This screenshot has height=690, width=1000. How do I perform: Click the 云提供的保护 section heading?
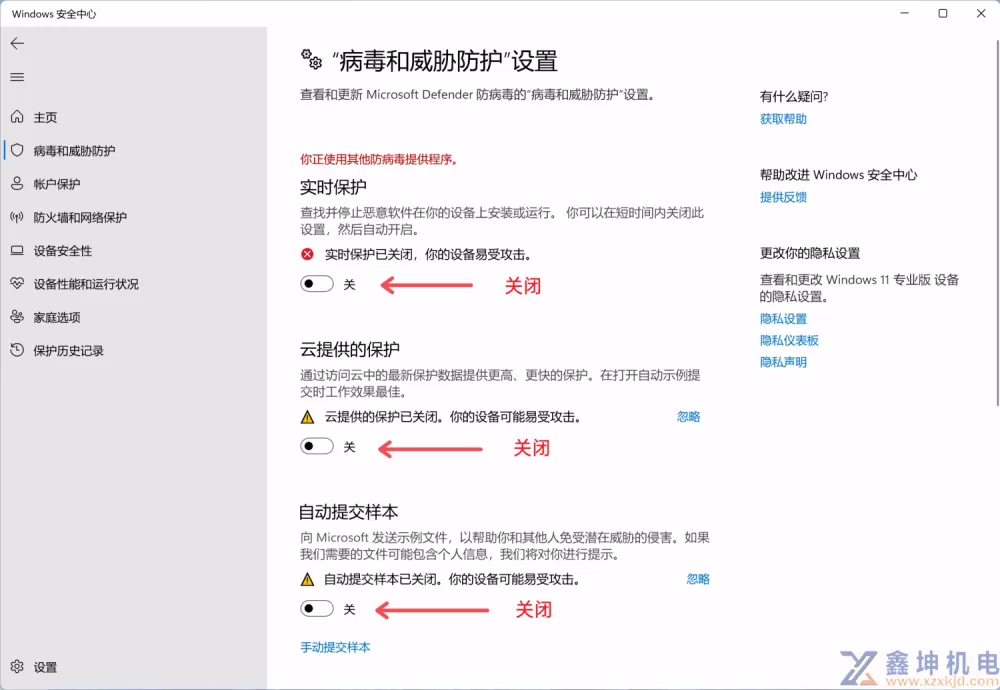click(349, 349)
